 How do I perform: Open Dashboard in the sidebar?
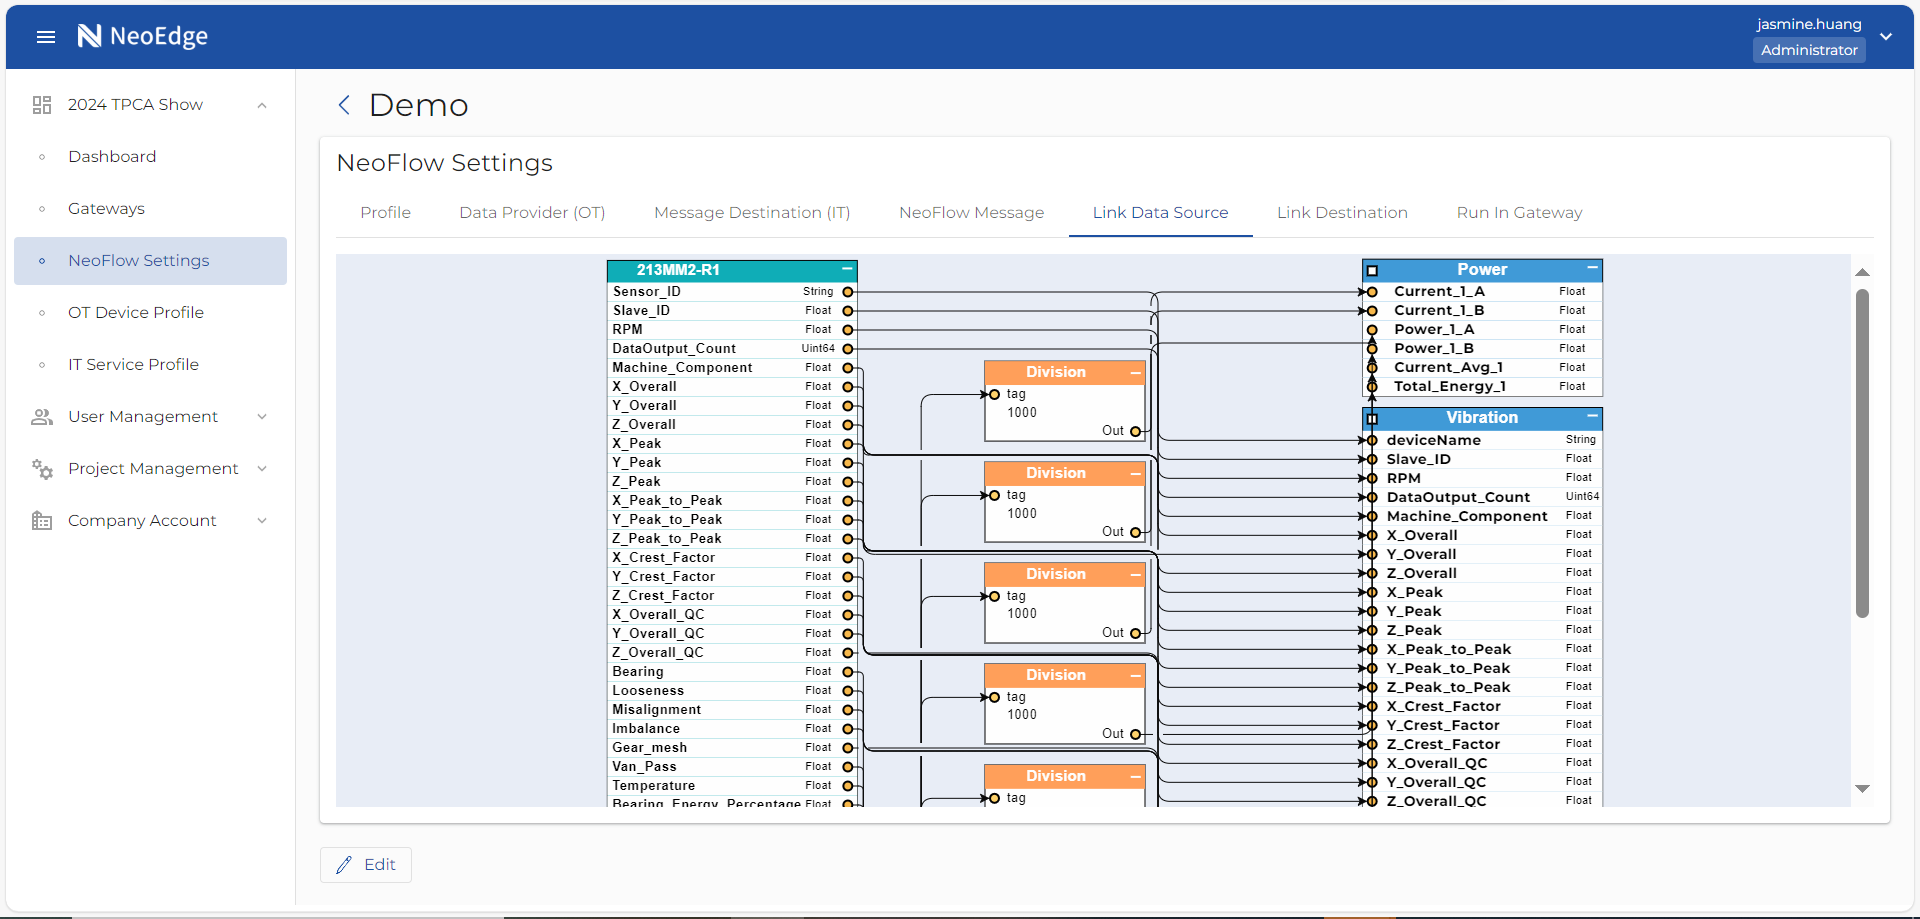tap(151, 157)
